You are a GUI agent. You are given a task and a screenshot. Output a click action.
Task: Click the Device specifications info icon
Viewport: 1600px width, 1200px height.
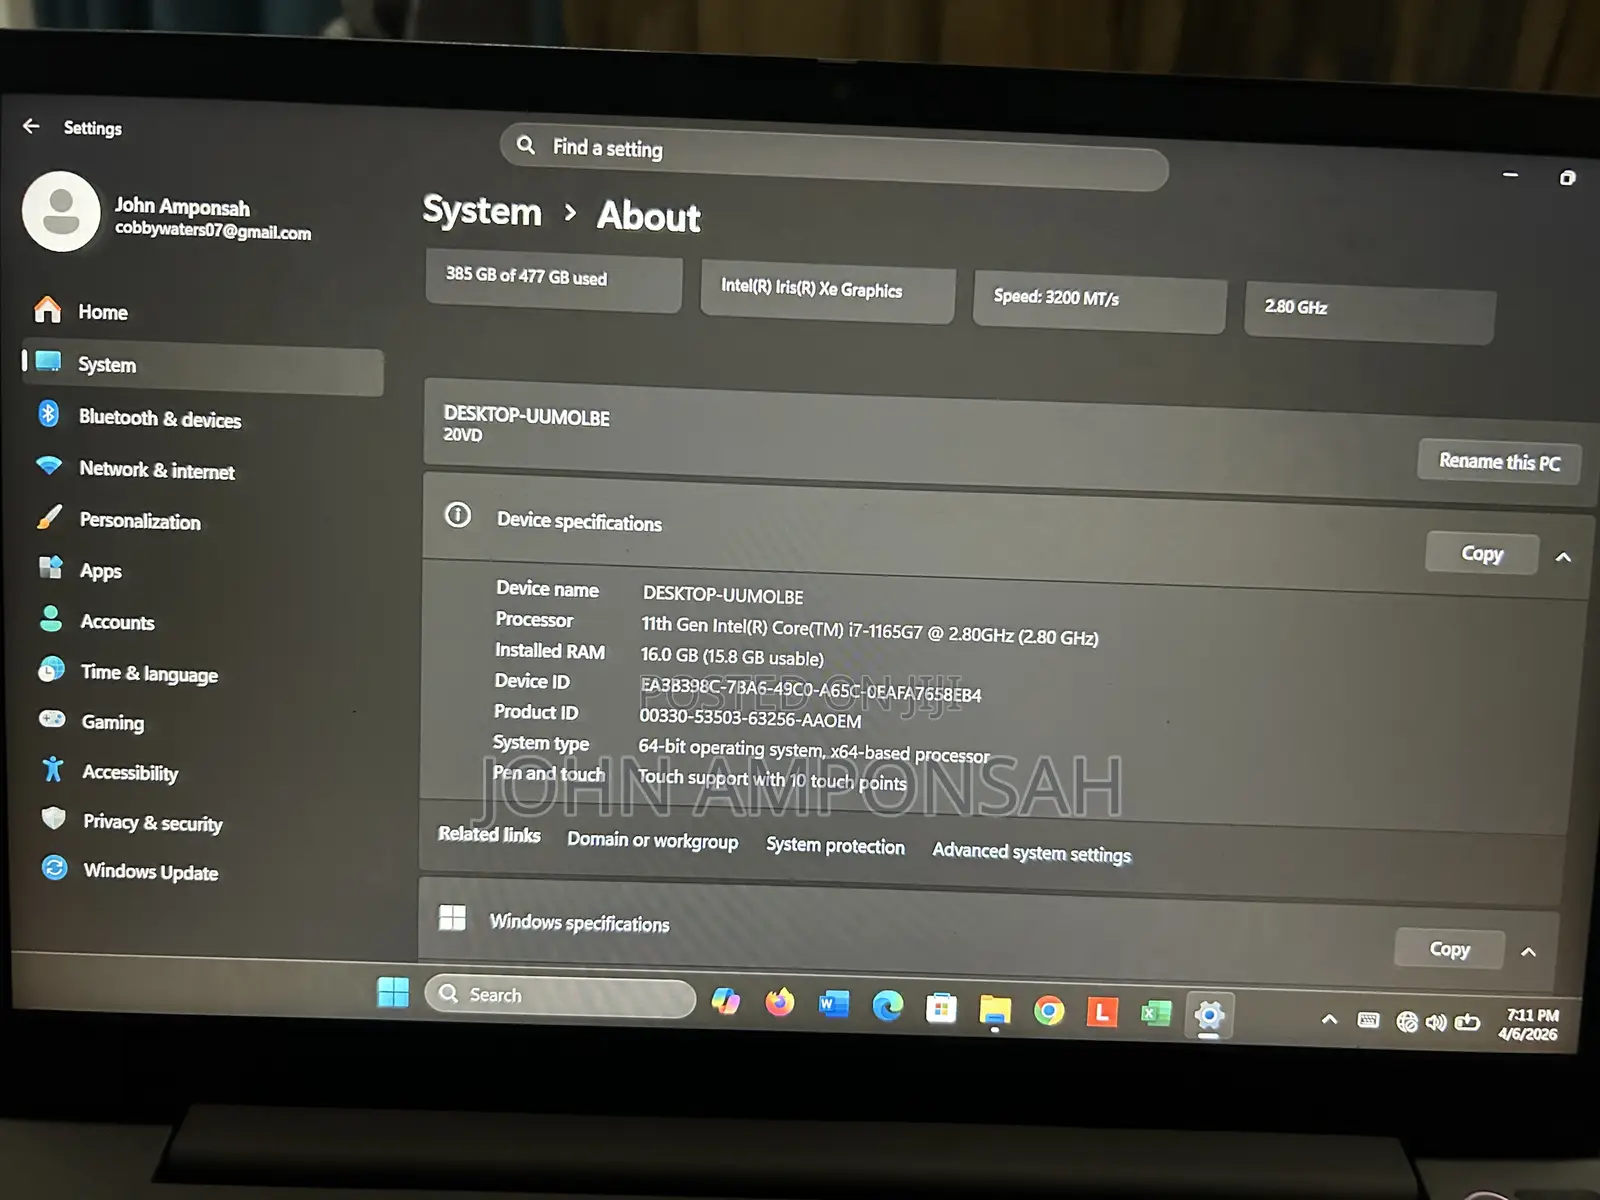point(458,515)
